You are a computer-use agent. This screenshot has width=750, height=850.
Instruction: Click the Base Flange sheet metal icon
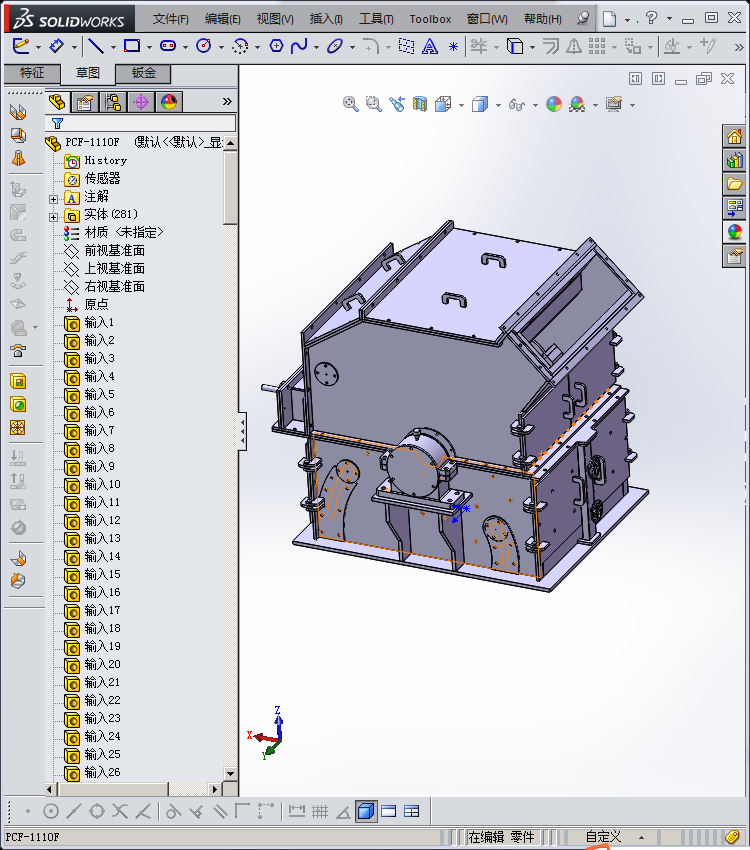pos(18,112)
